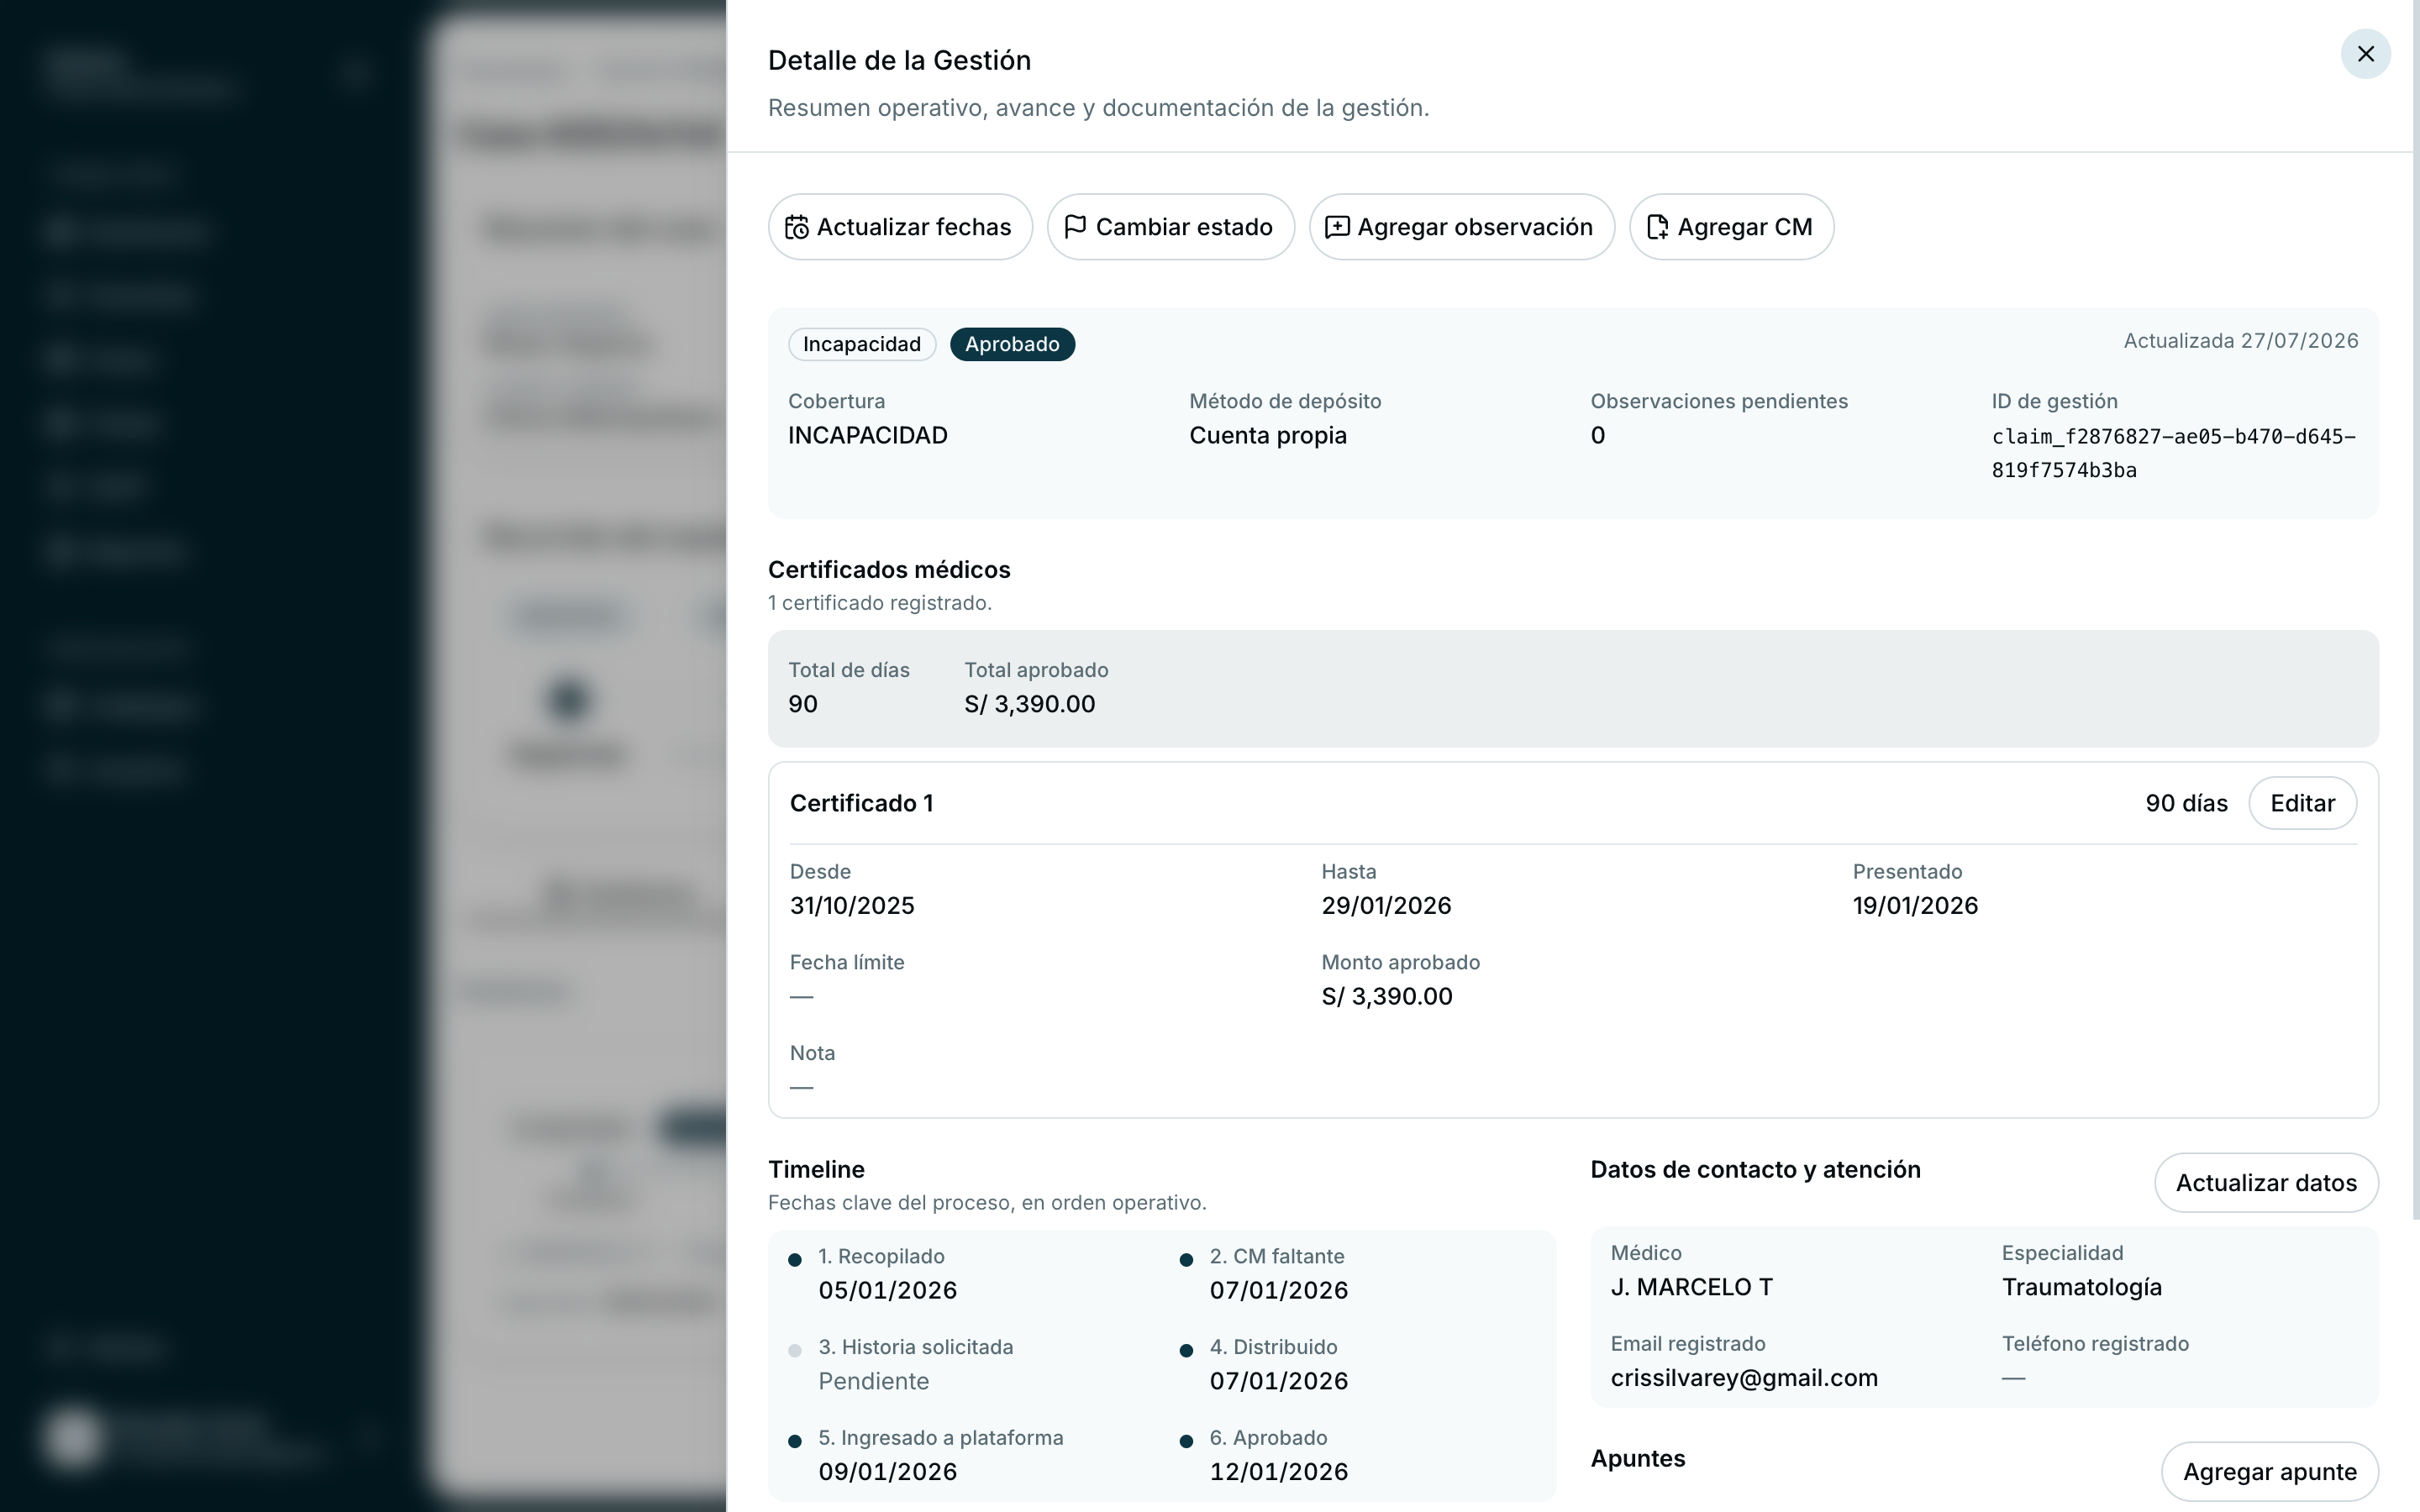Click the Hasta date 29/01/2026

click(x=1386, y=905)
